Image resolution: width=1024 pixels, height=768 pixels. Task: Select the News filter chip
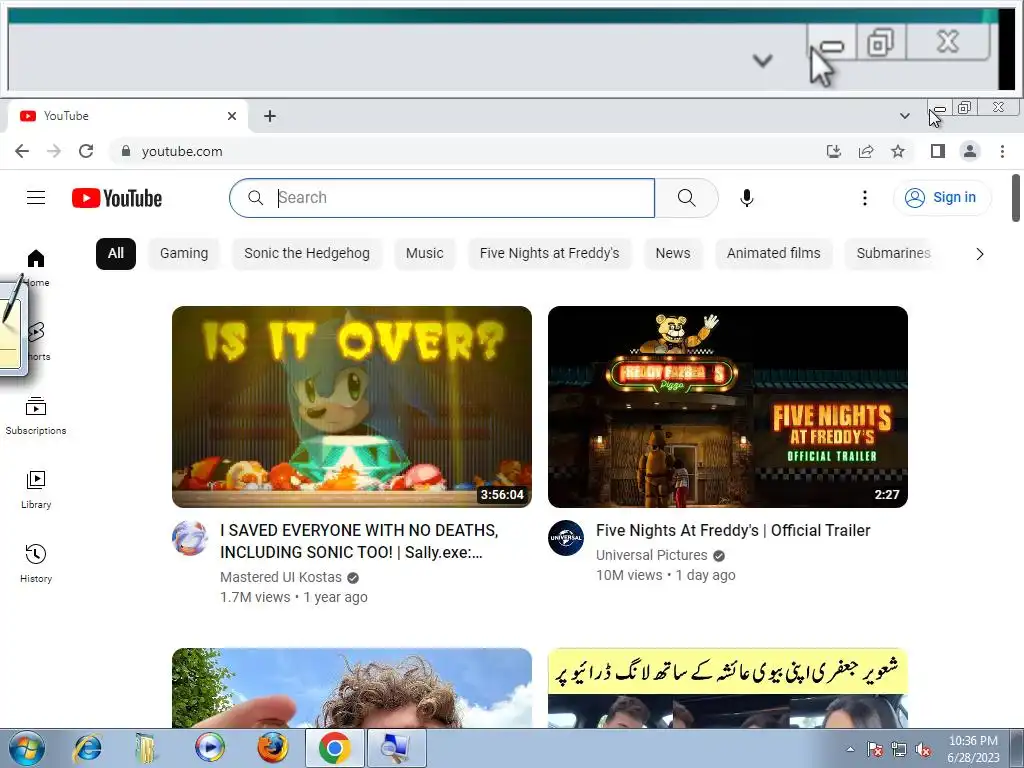pos(673,254)
